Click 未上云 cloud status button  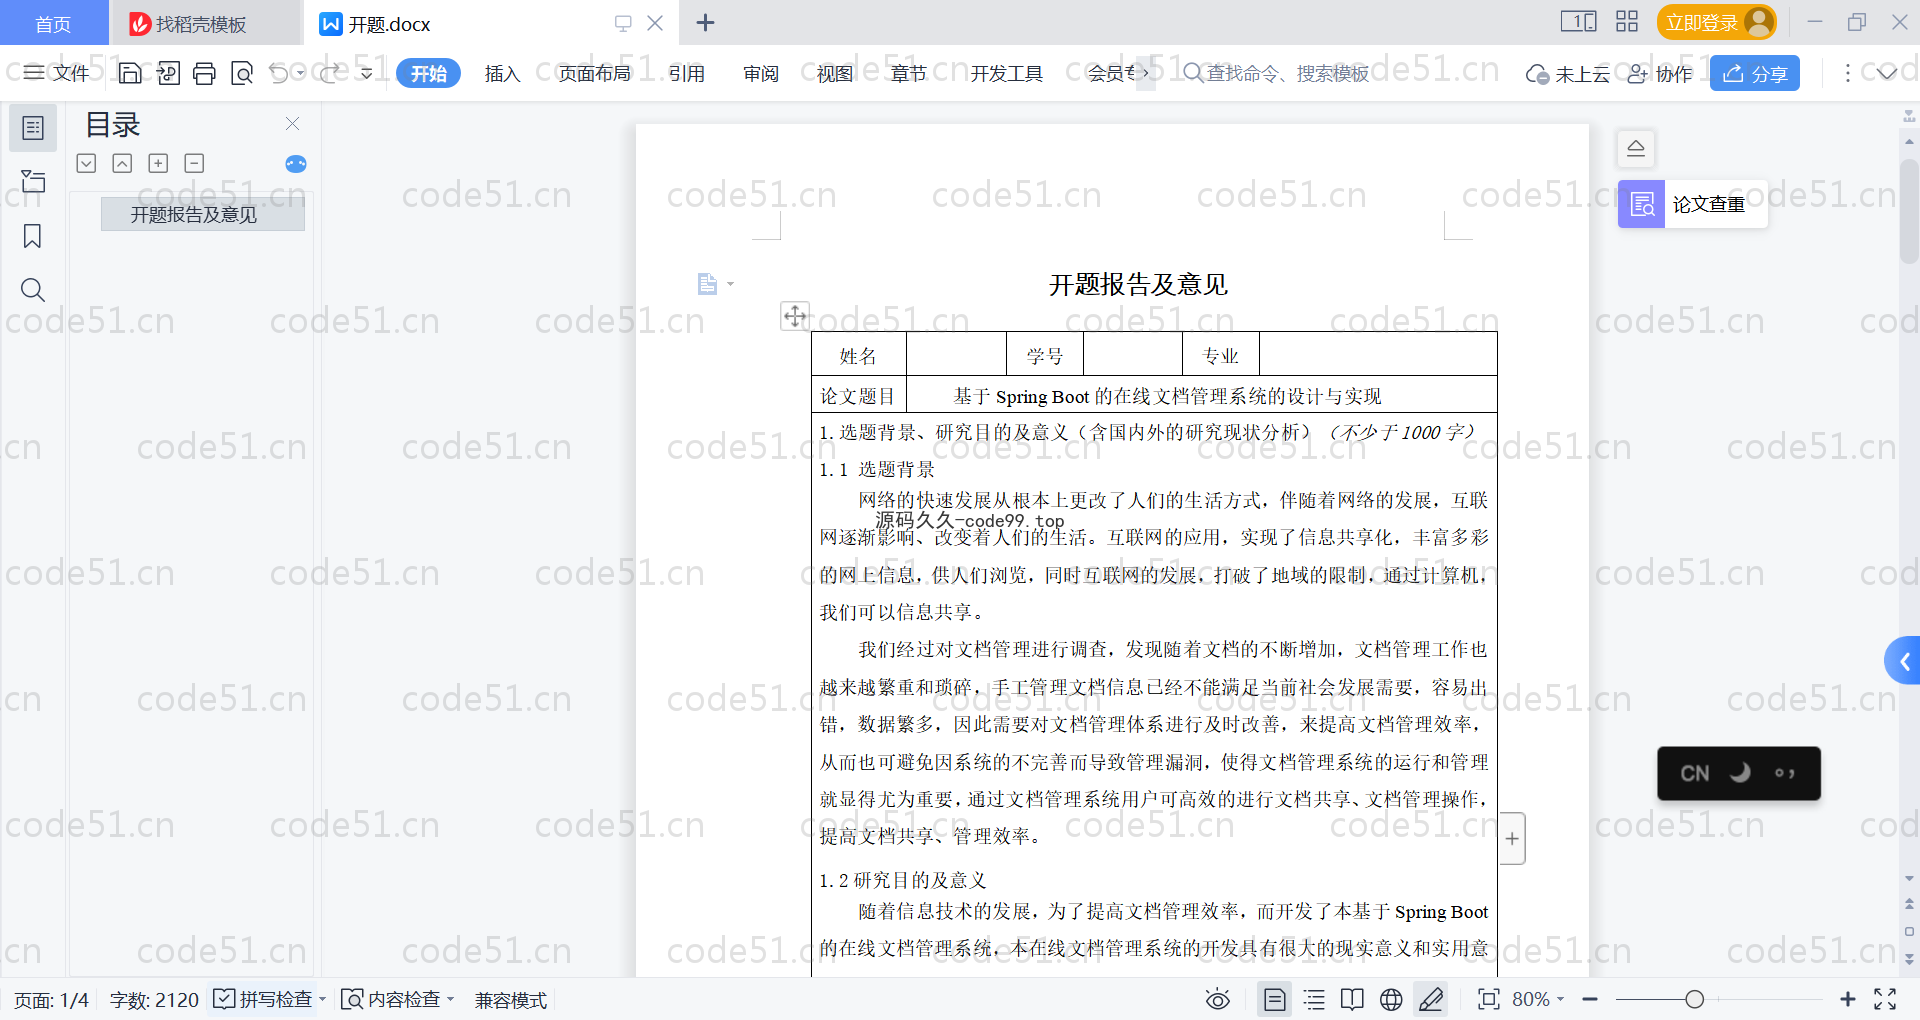click(x=1568, y=73)
